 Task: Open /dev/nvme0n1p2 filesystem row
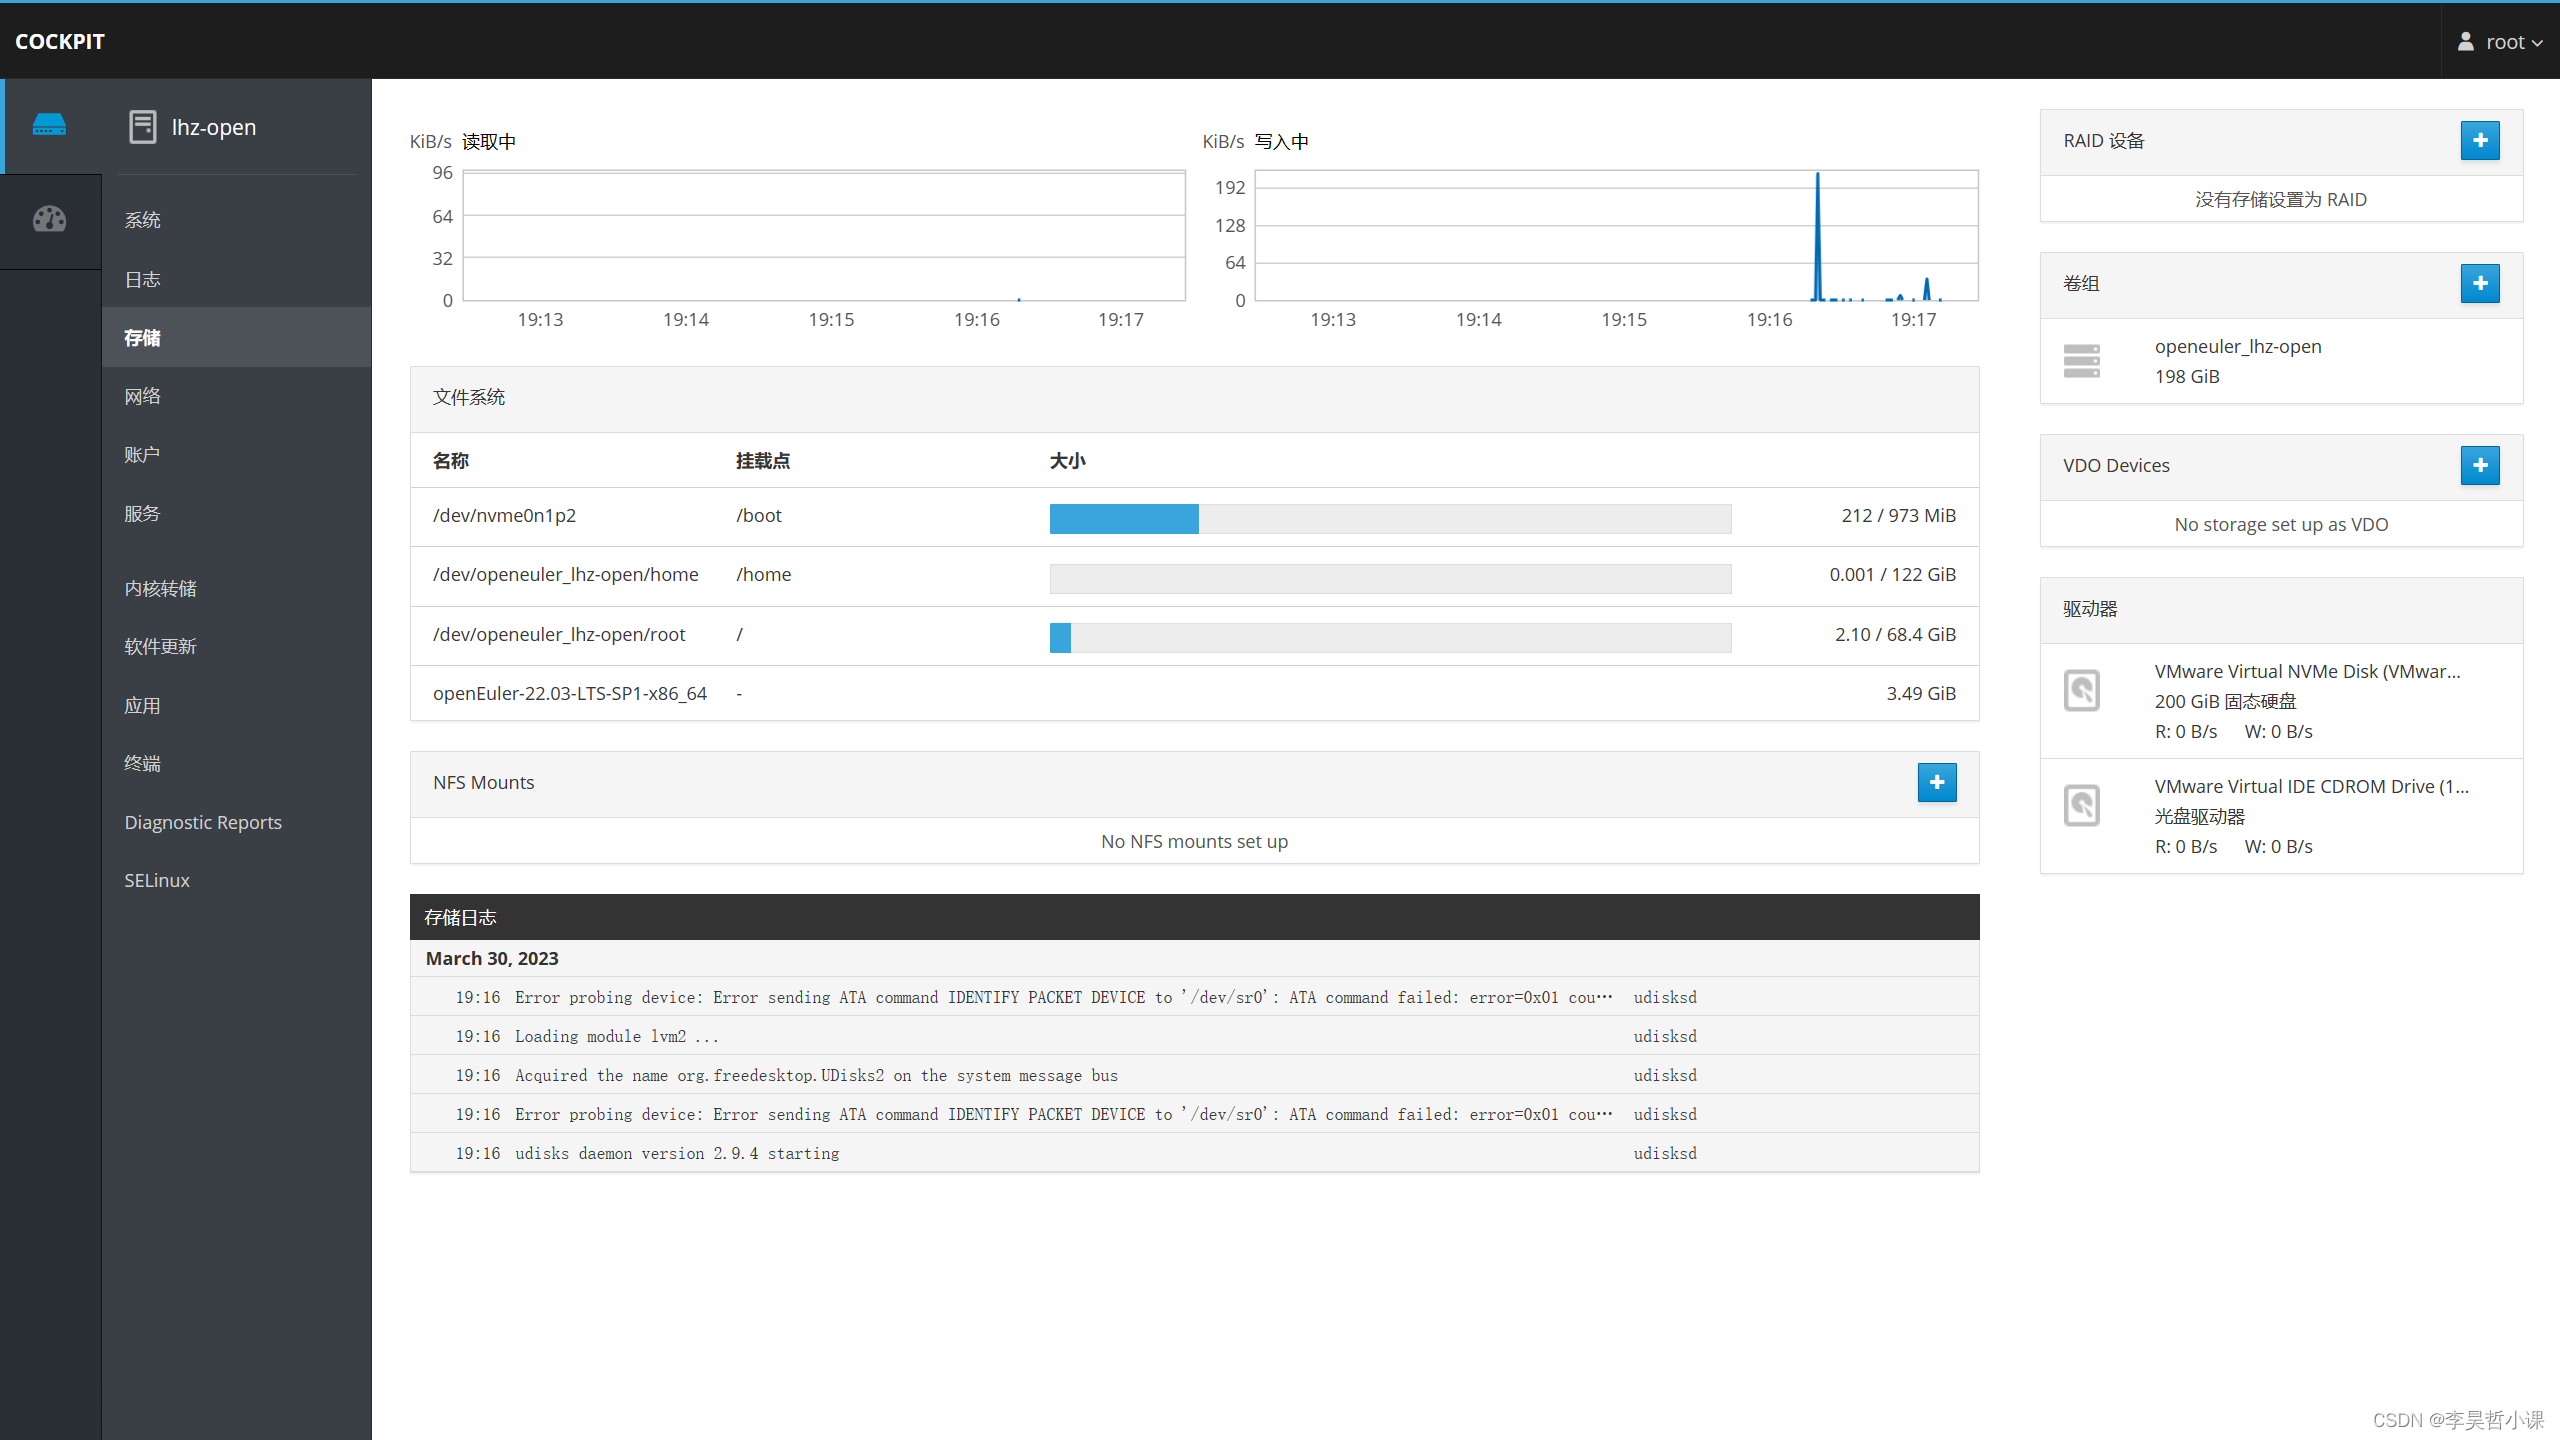1194,516
